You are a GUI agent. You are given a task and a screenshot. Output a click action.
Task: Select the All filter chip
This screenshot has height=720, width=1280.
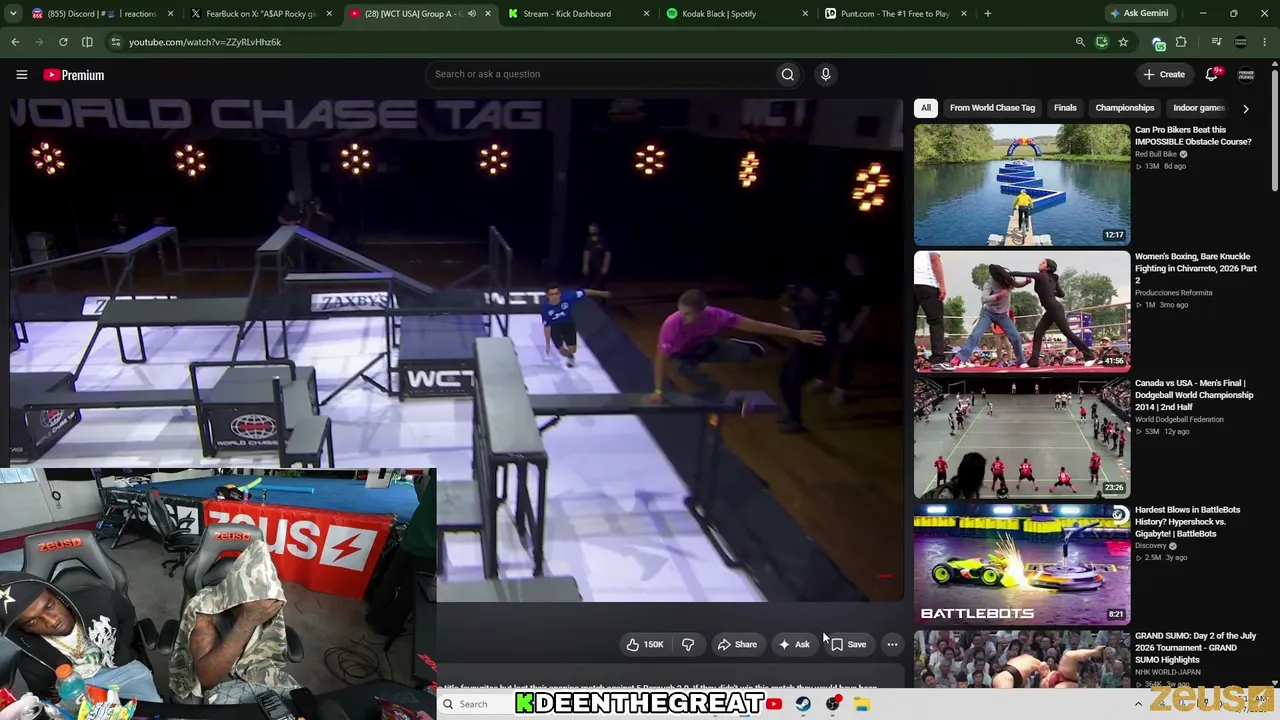(x=926, y=108)
